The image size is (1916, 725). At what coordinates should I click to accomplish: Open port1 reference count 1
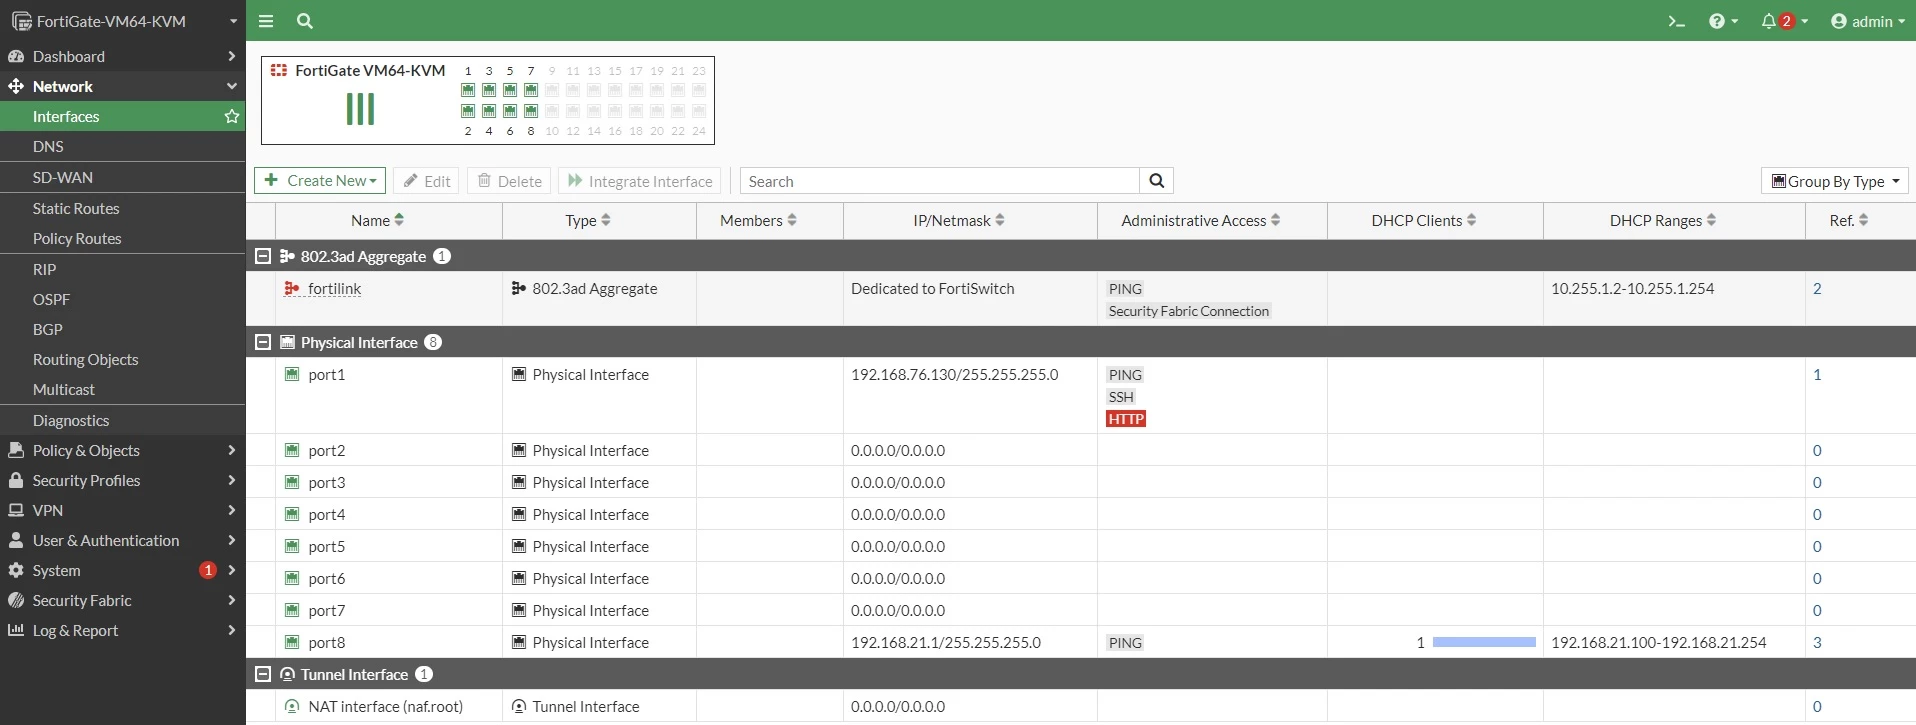1817,374
